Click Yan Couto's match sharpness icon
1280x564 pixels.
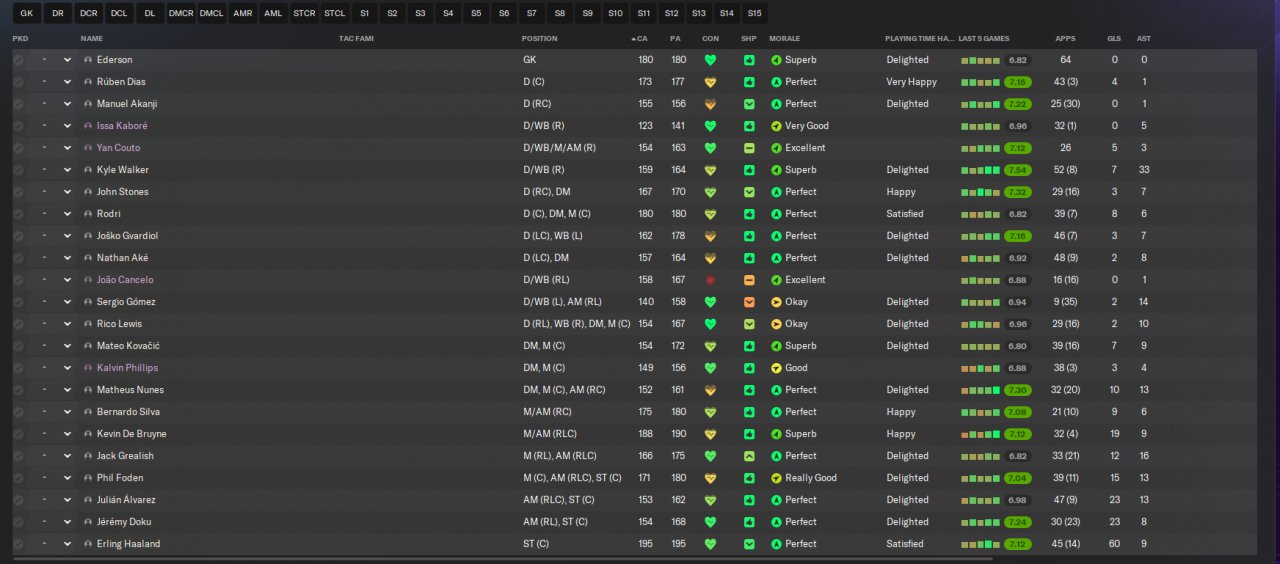point(749,148)
